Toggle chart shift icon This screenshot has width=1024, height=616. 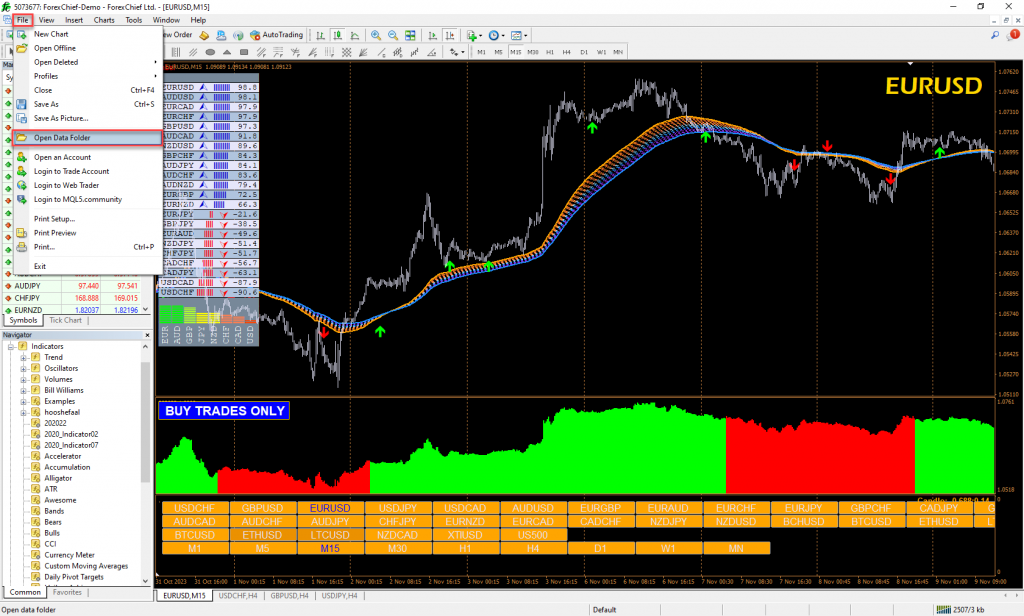(449, 35)
